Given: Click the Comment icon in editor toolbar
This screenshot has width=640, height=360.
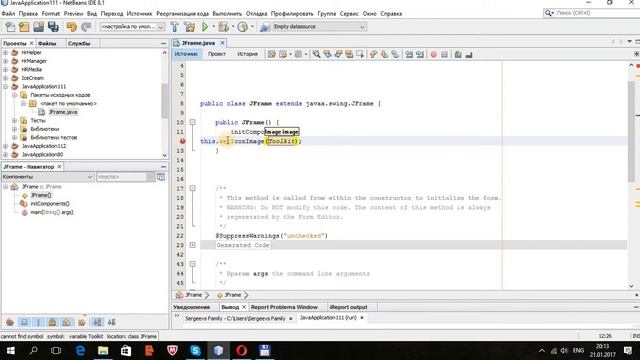Looking at the screenshot, I should (x=458, y=54).
